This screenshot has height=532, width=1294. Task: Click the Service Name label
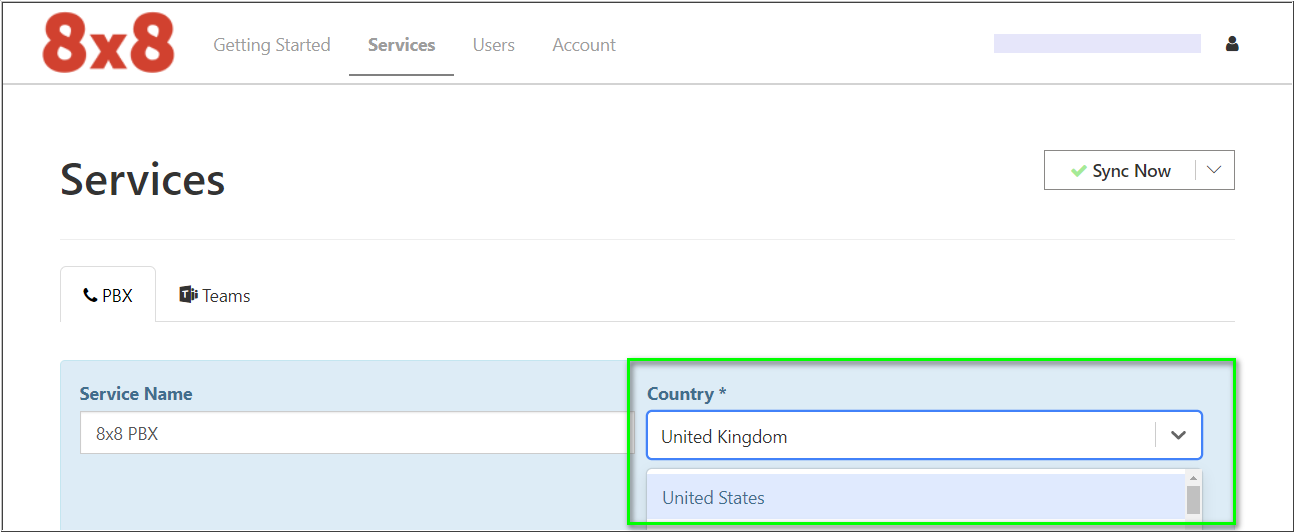[x=136, y=394]
